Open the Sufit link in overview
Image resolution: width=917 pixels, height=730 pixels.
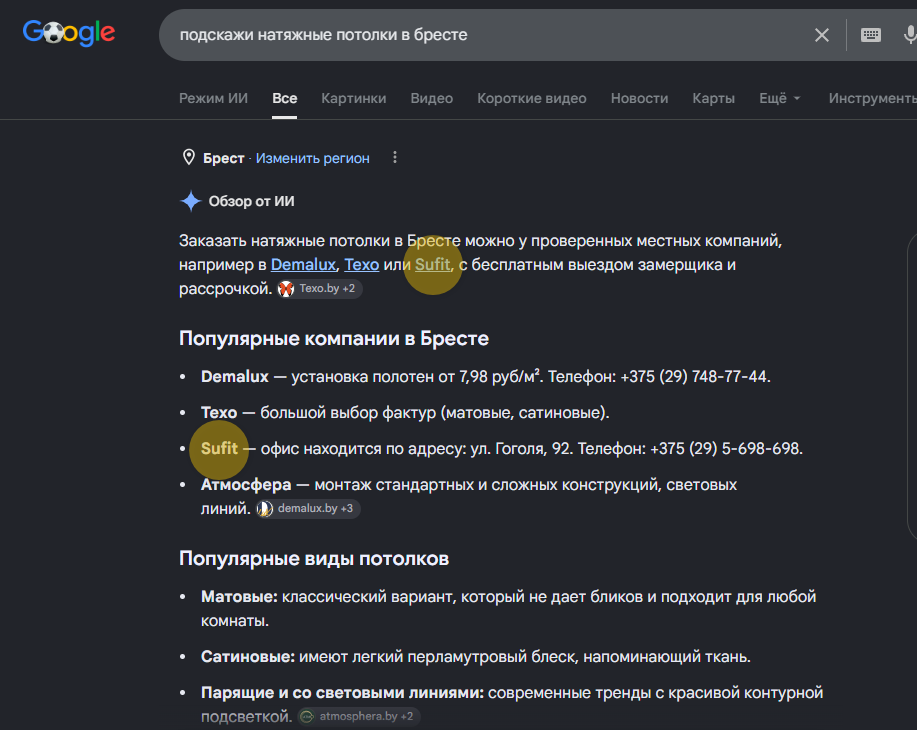[x=433, y=265]
